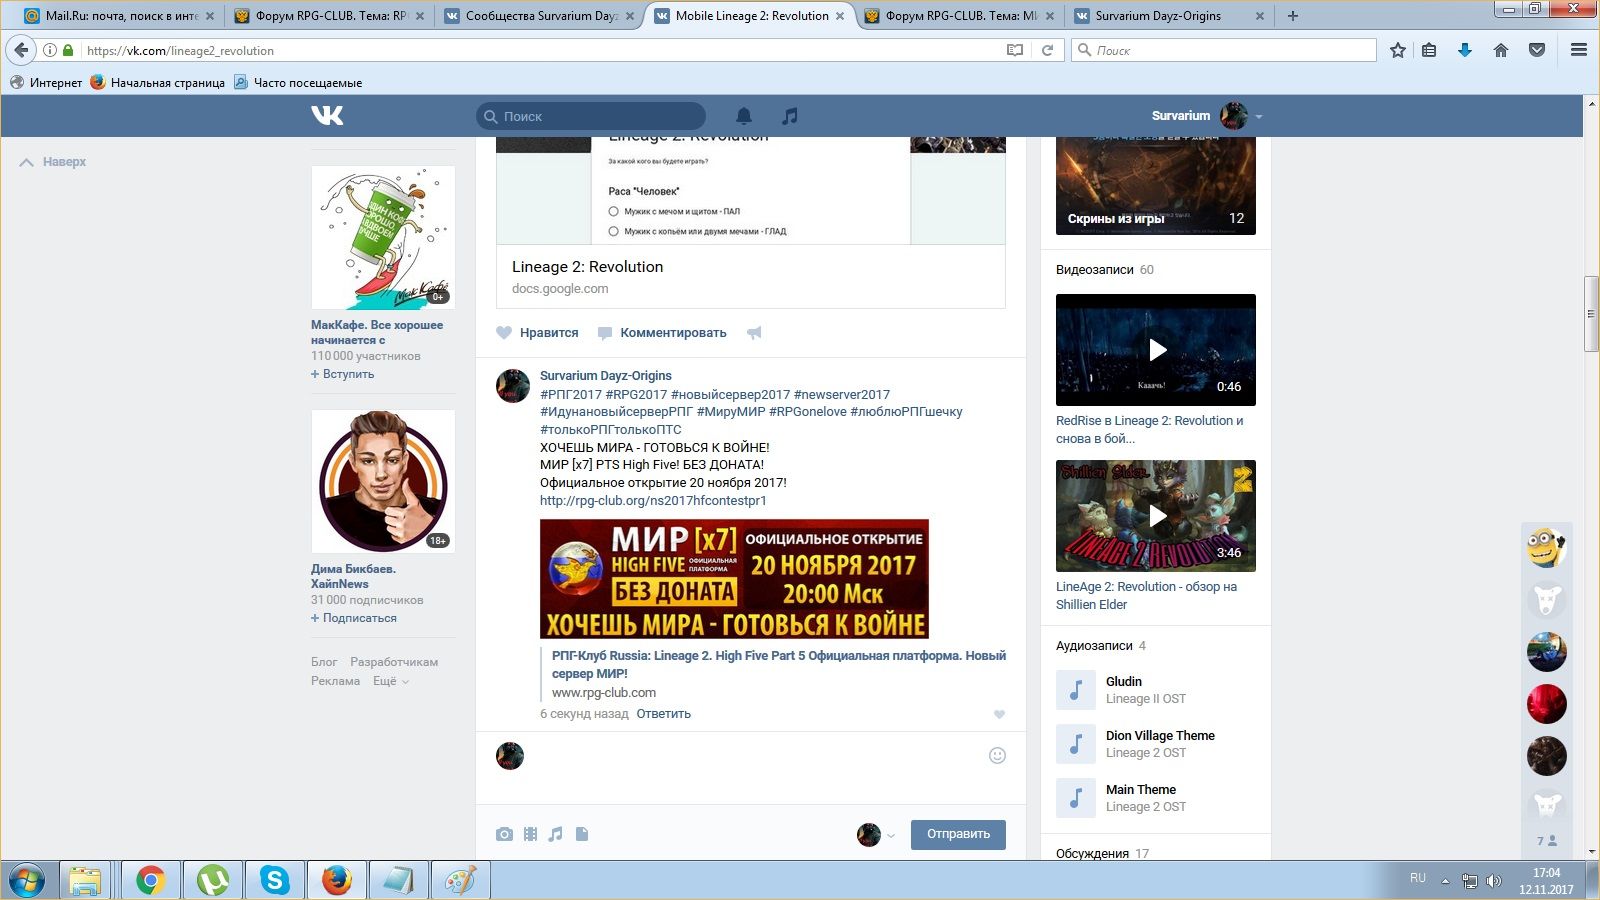Click the emoji smiley icon in comment box
Image resolution: width=1600 pixels, height=900 pixels.
click(997, 756)
